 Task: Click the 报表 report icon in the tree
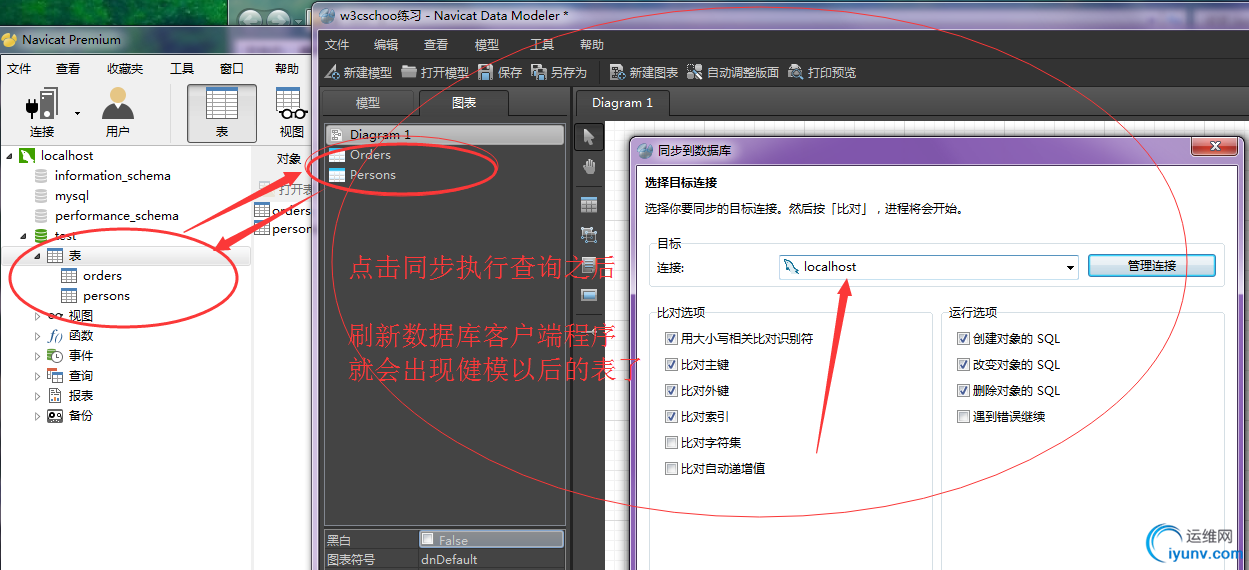pyautogui.click(x=55, y=396)
